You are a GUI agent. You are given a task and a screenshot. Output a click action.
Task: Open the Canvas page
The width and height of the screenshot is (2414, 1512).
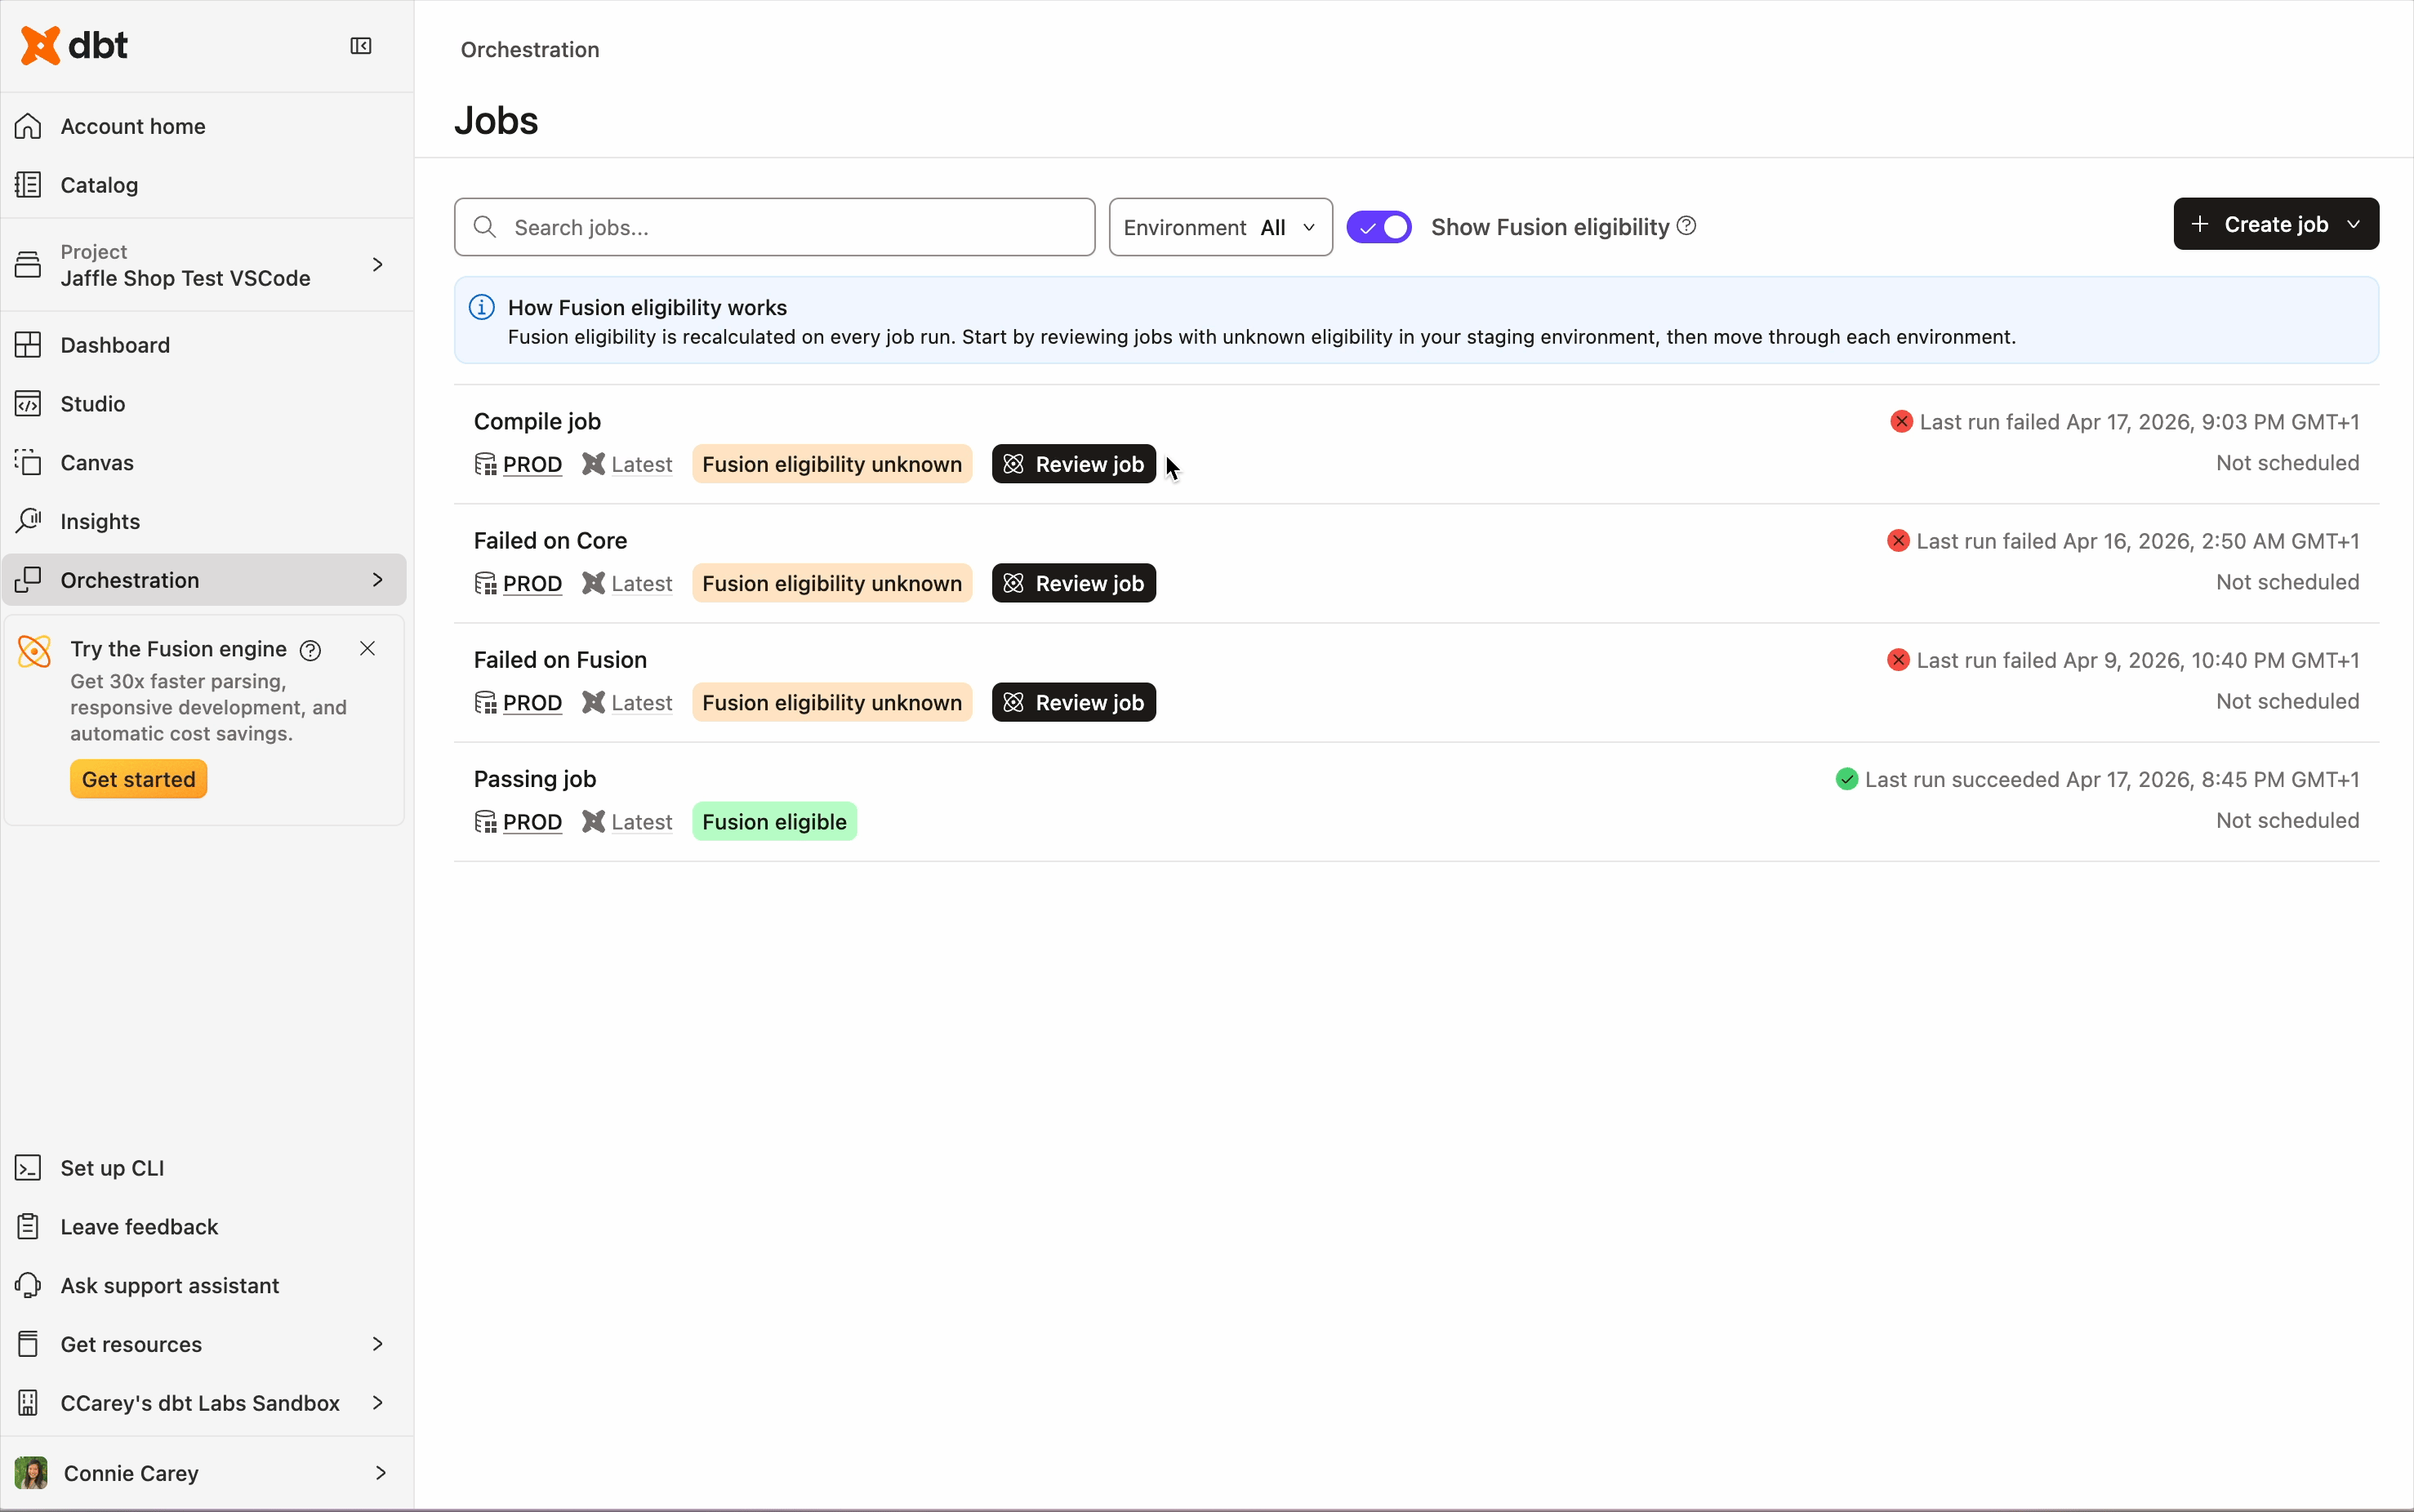click(97, 462)
